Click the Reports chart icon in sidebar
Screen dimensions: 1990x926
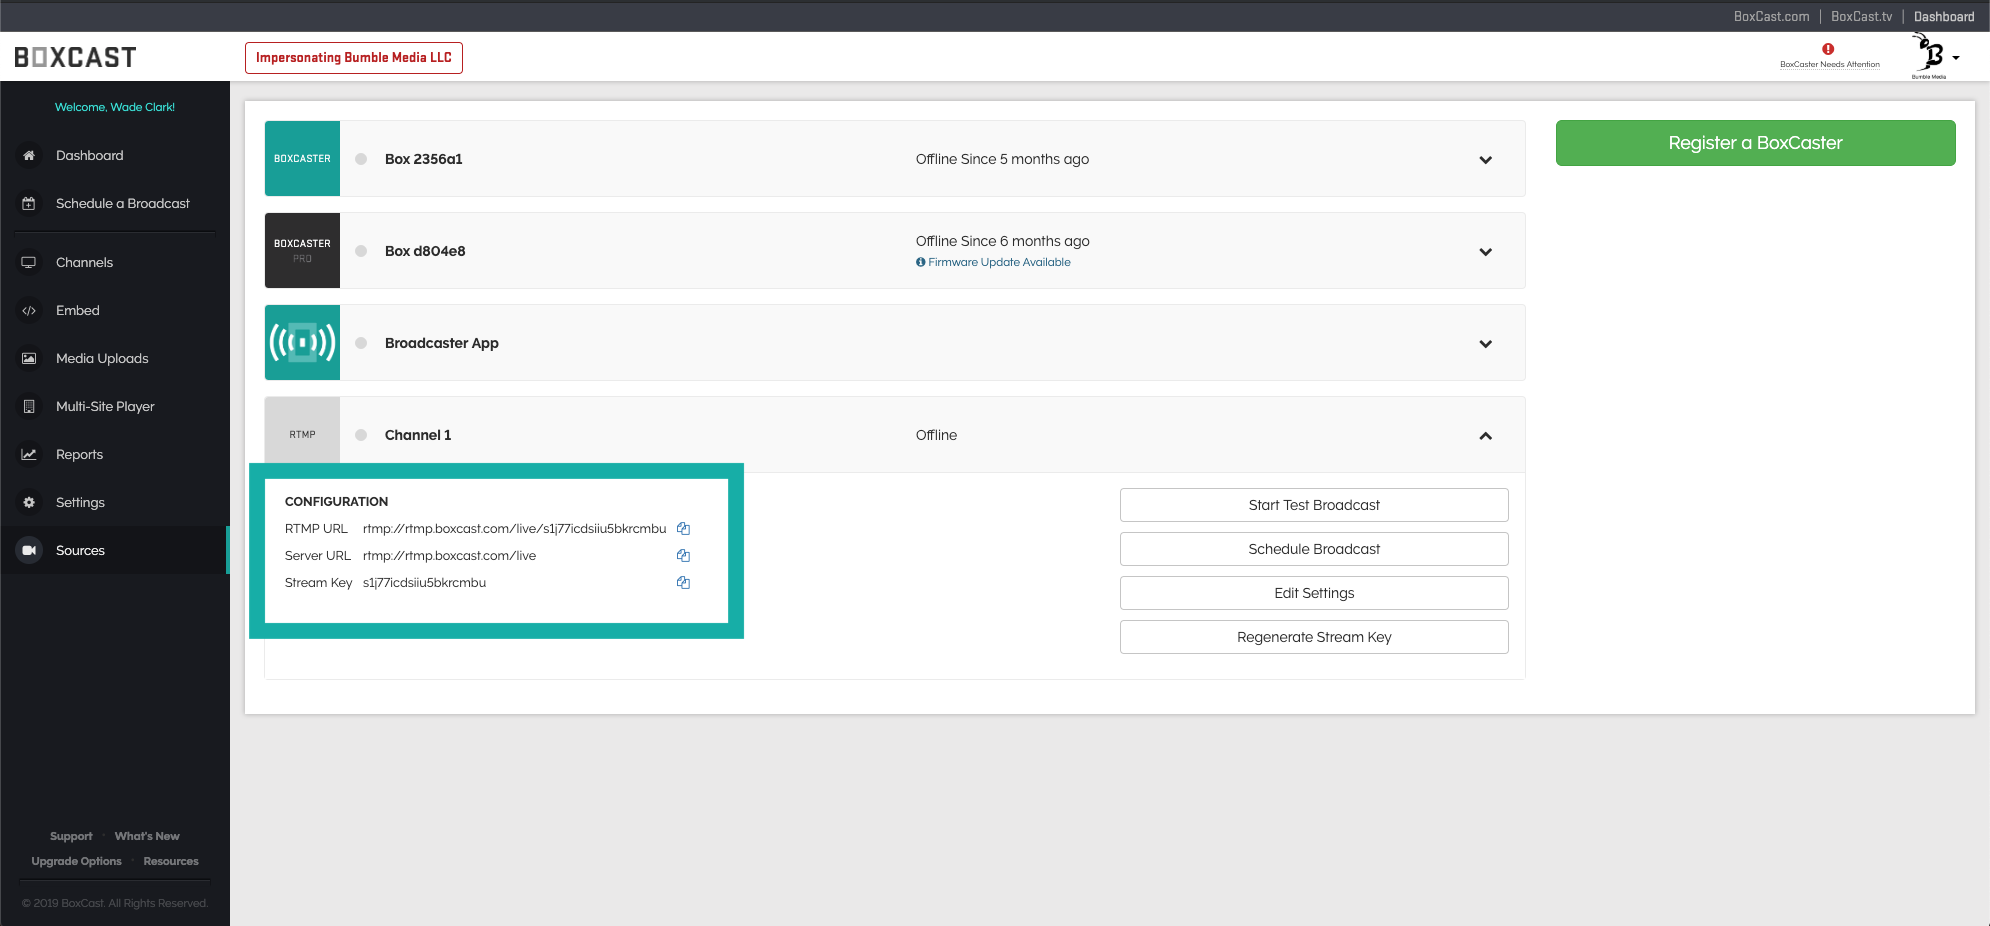[x=29, y=455]
